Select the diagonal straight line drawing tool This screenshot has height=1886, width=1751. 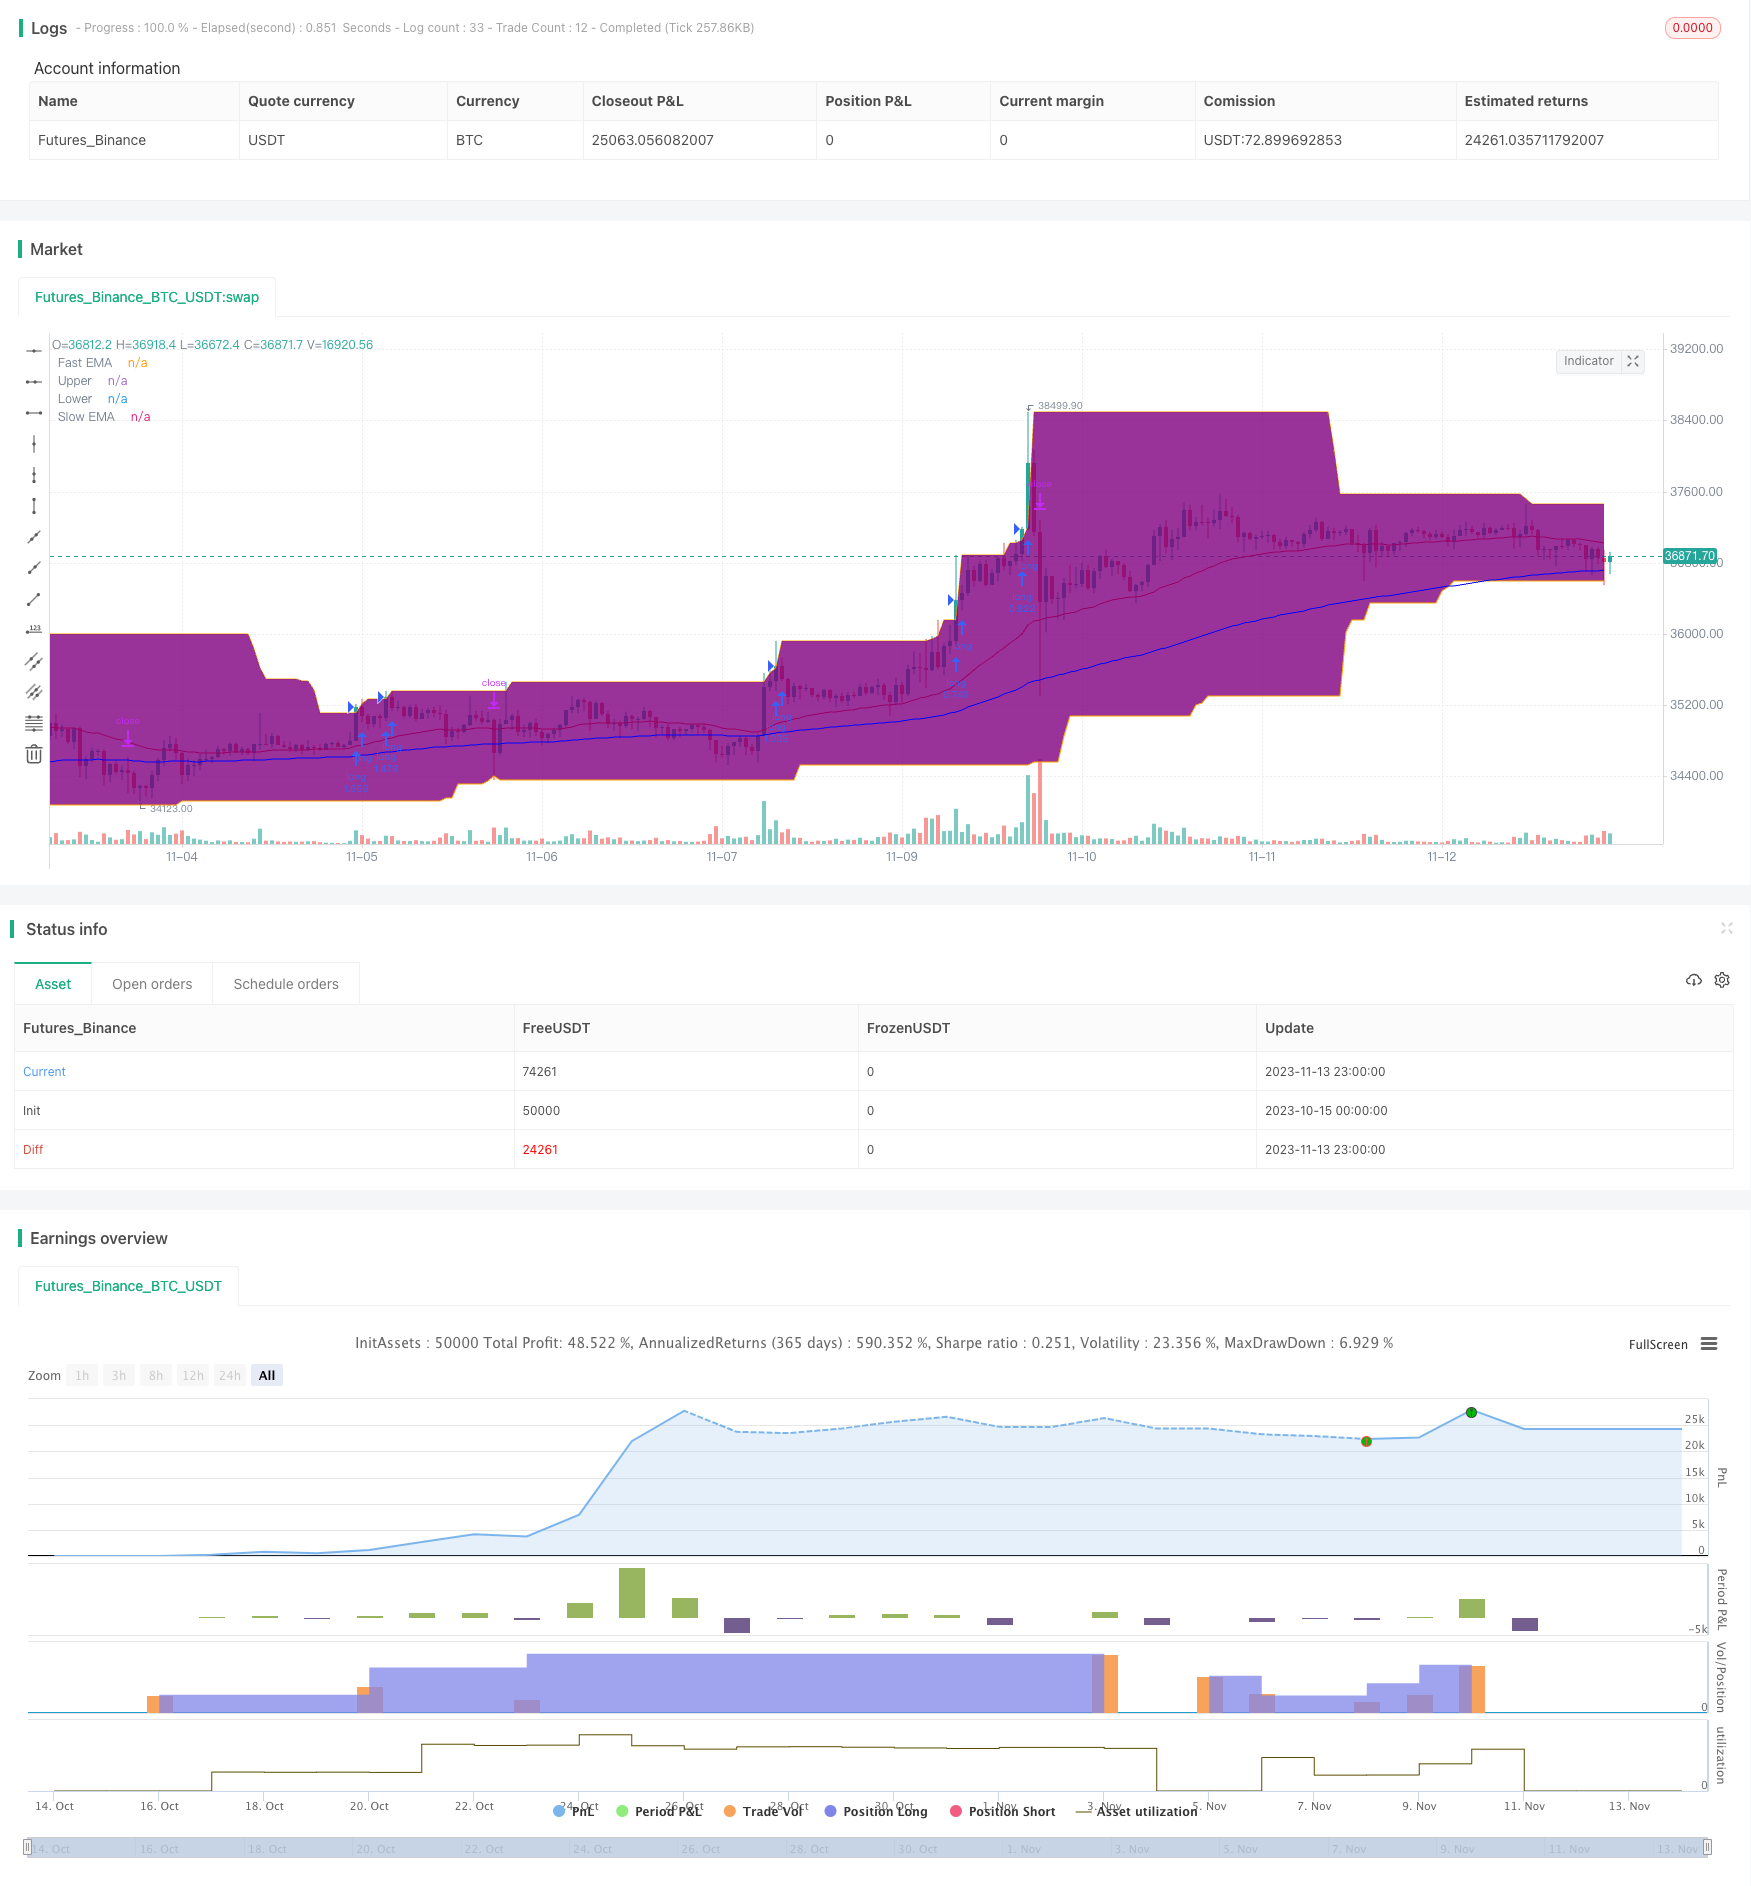34,537
